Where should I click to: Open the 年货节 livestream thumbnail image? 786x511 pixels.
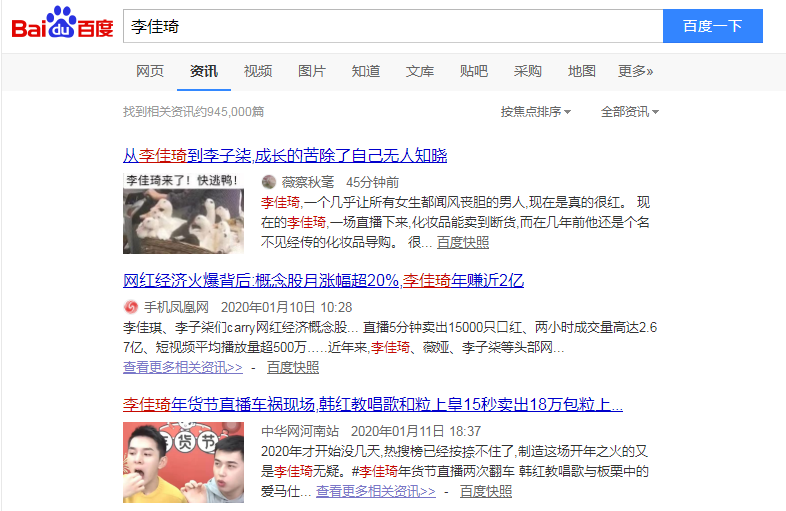click(183, 462)
